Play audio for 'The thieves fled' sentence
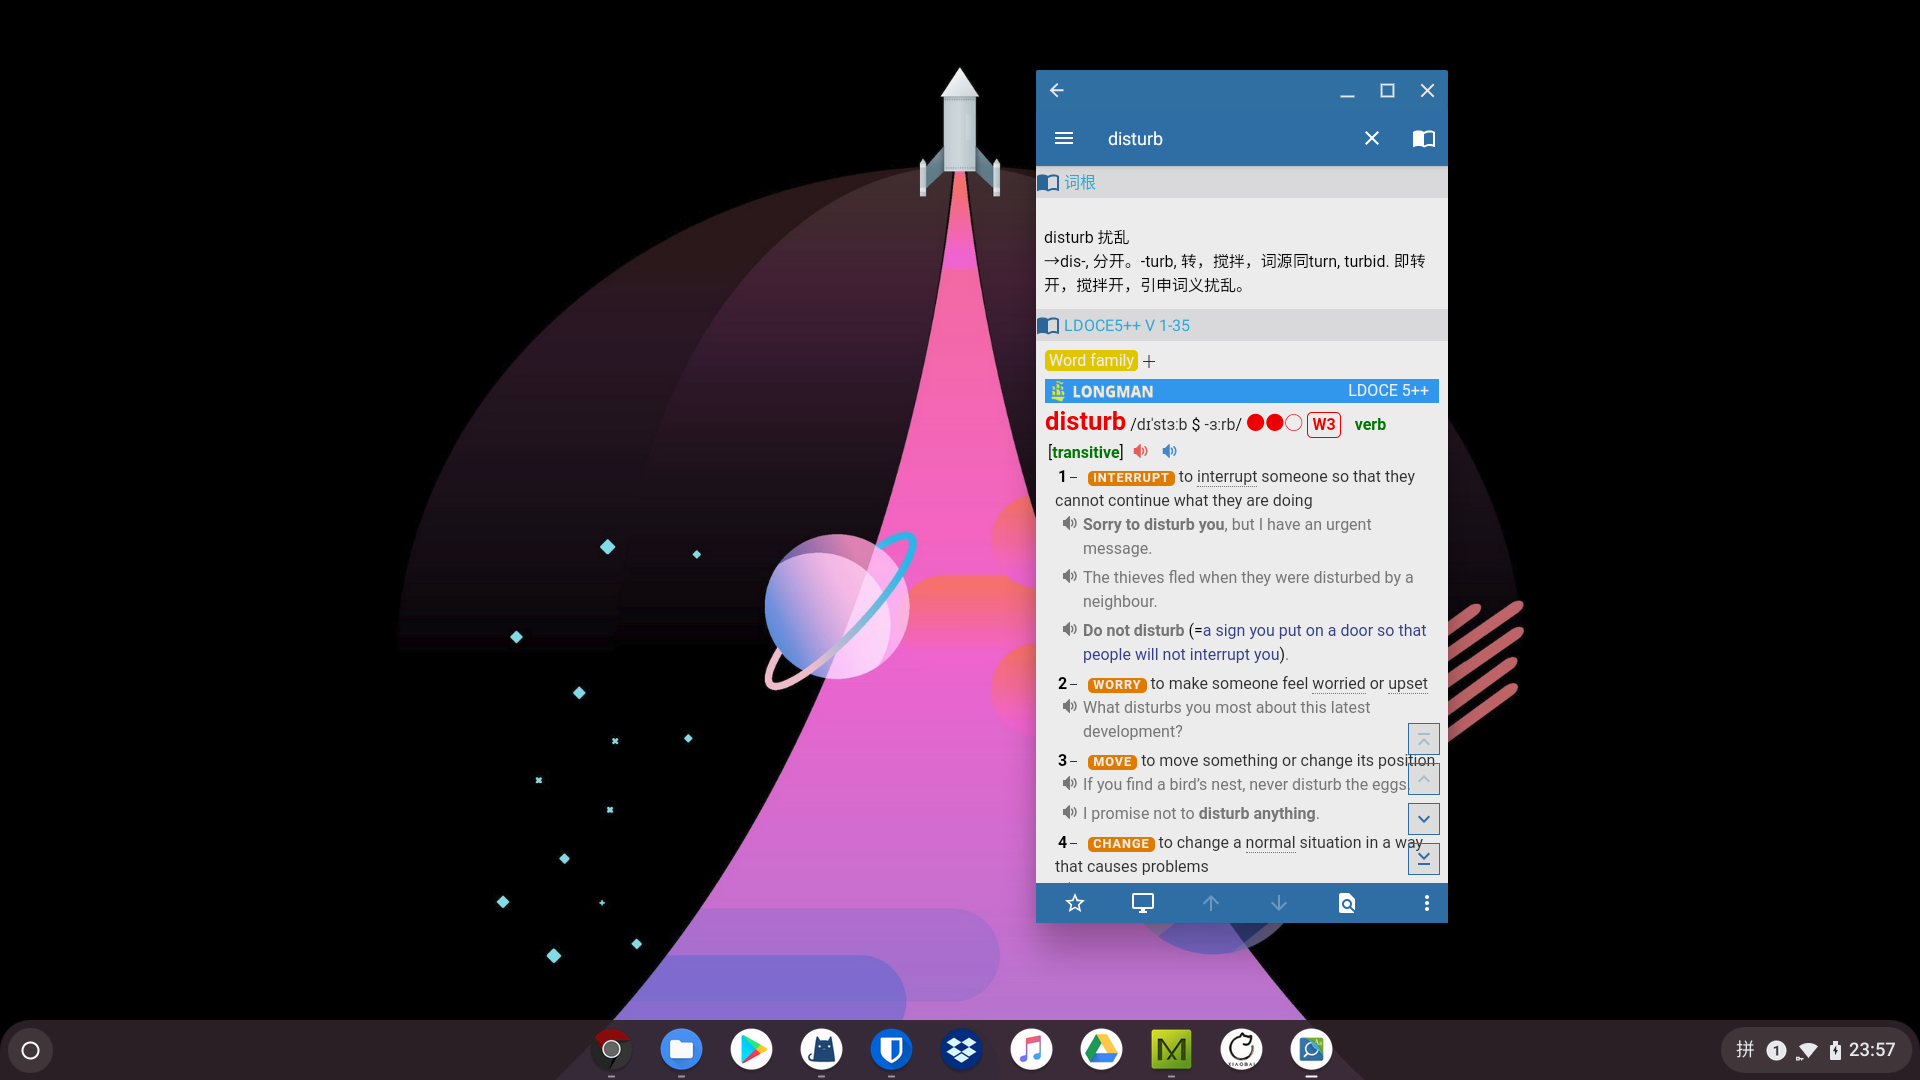1920x1080 pixels. [1070, 576]
